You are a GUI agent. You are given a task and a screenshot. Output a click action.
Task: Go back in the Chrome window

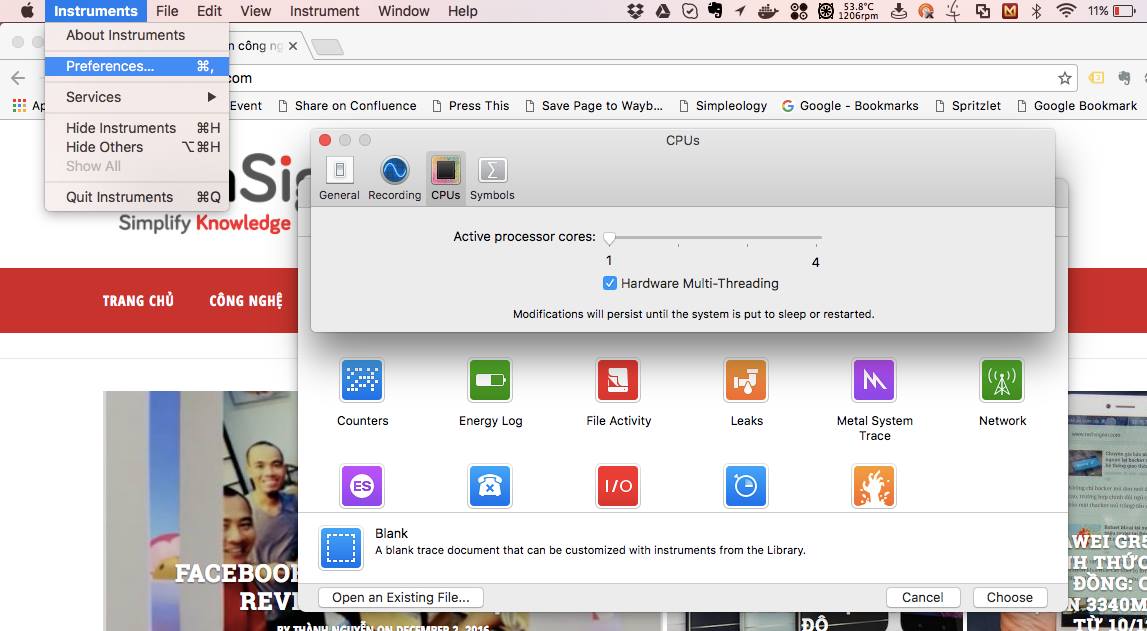pos(18,78)
